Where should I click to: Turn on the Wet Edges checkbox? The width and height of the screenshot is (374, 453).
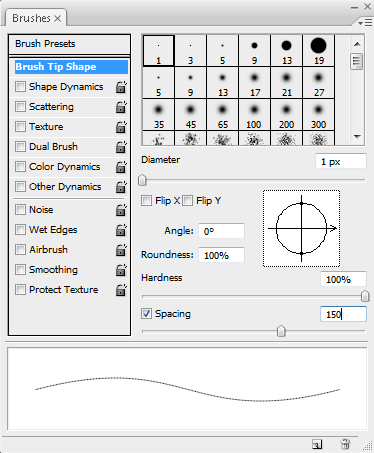20,230
